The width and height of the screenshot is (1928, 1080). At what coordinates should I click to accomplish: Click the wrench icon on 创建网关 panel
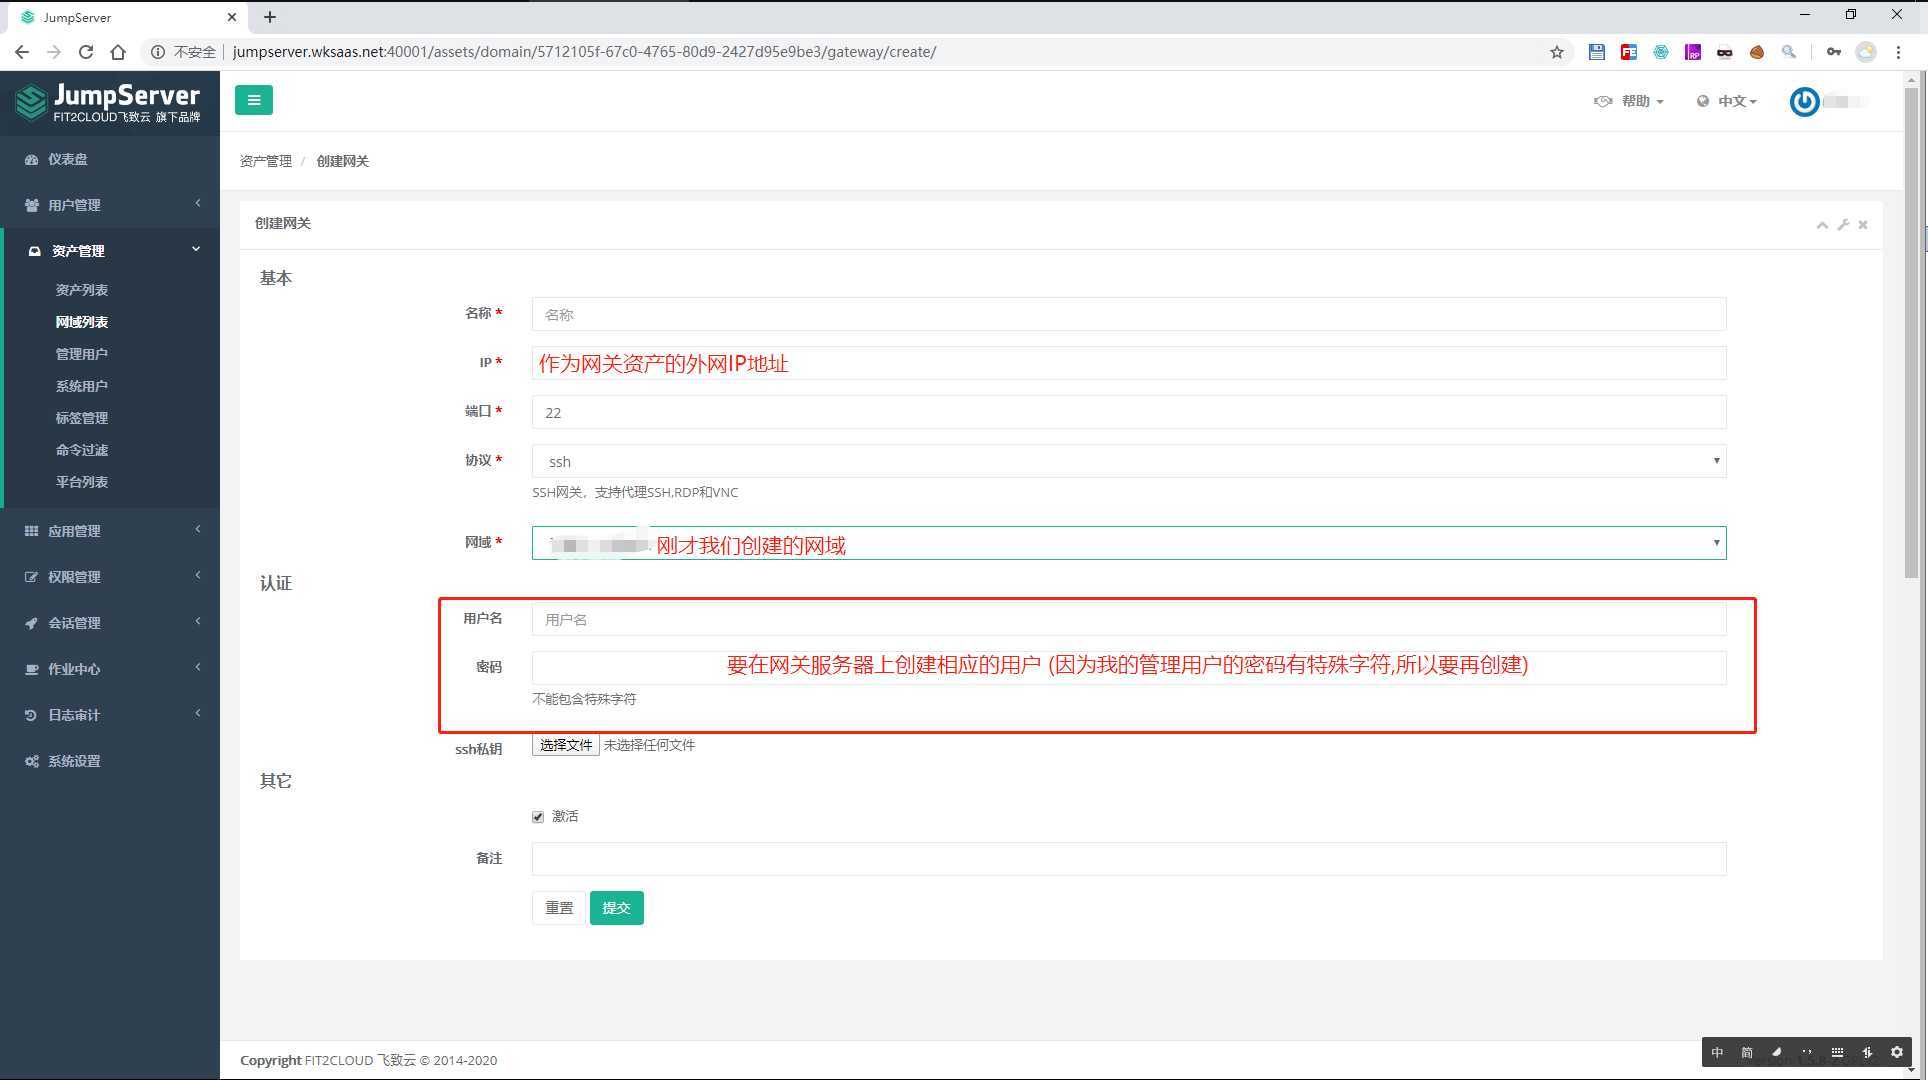click(1843, 225)
